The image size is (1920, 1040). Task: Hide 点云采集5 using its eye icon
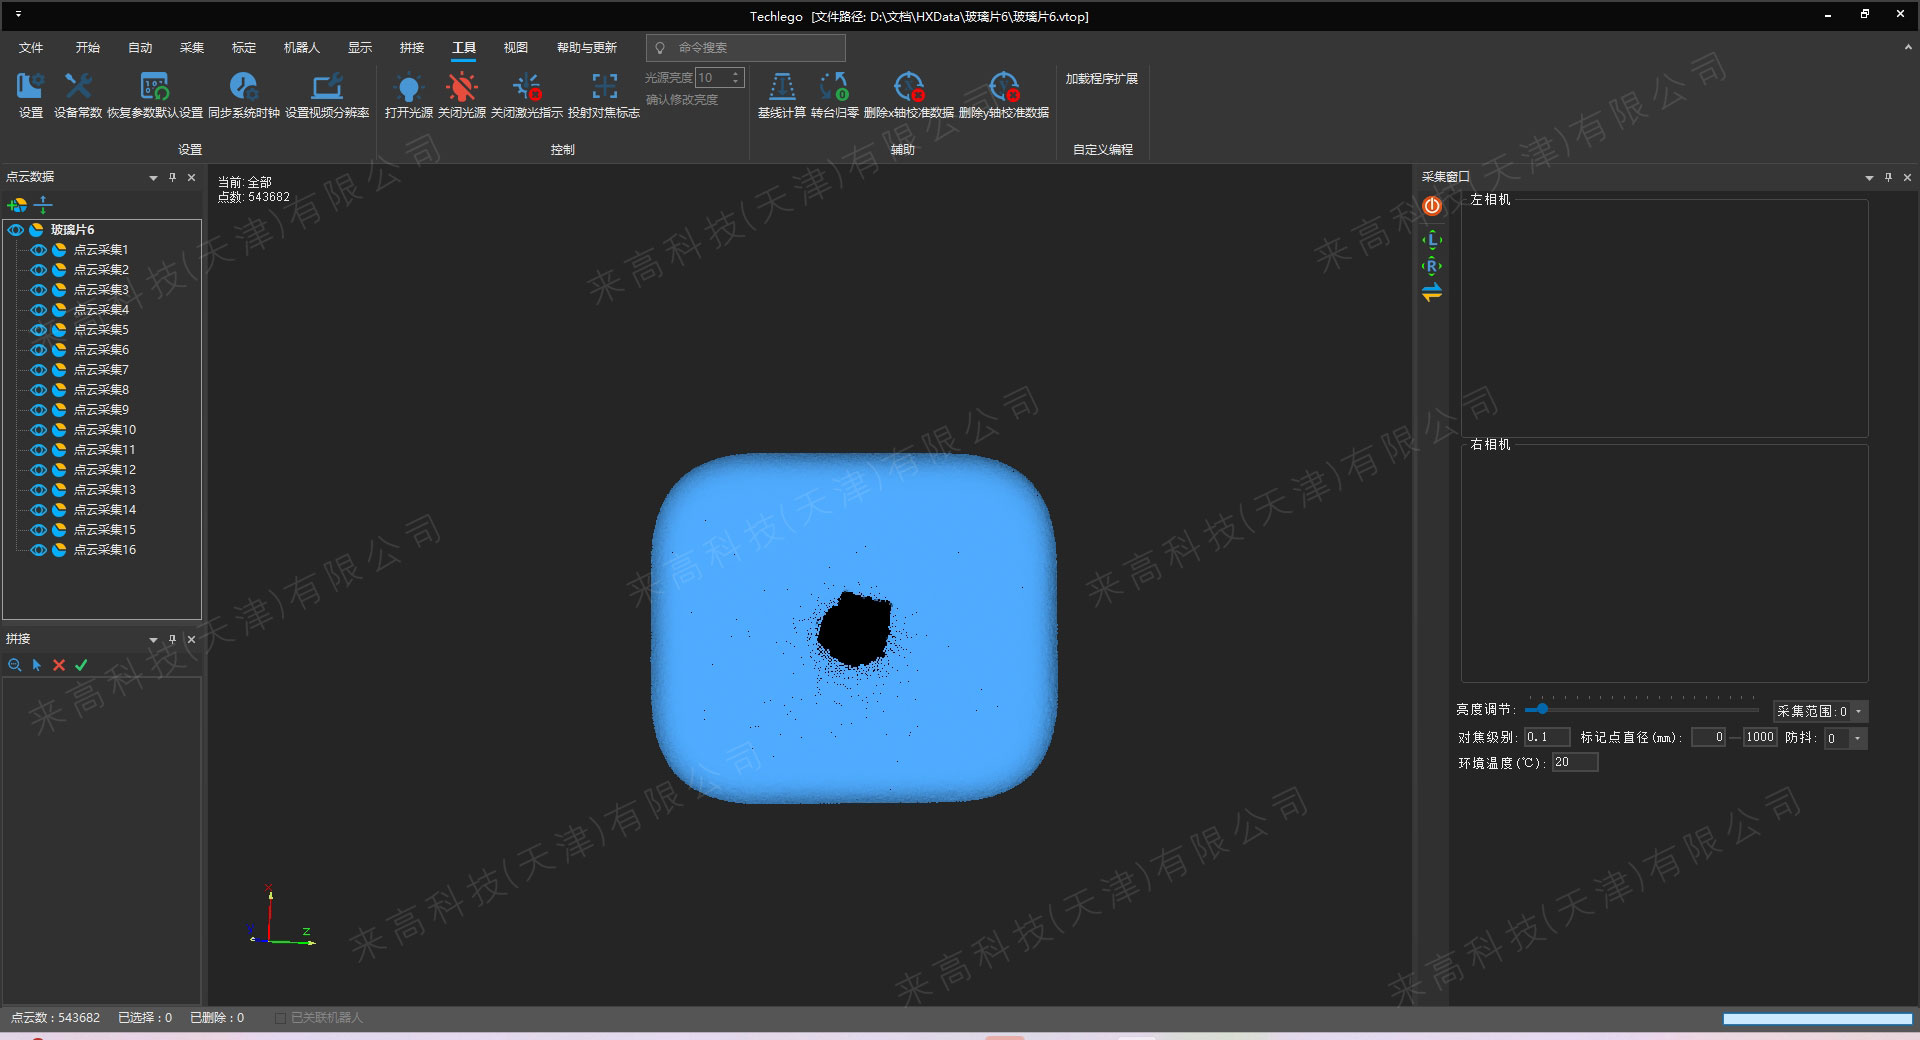(x=38, y=330)
